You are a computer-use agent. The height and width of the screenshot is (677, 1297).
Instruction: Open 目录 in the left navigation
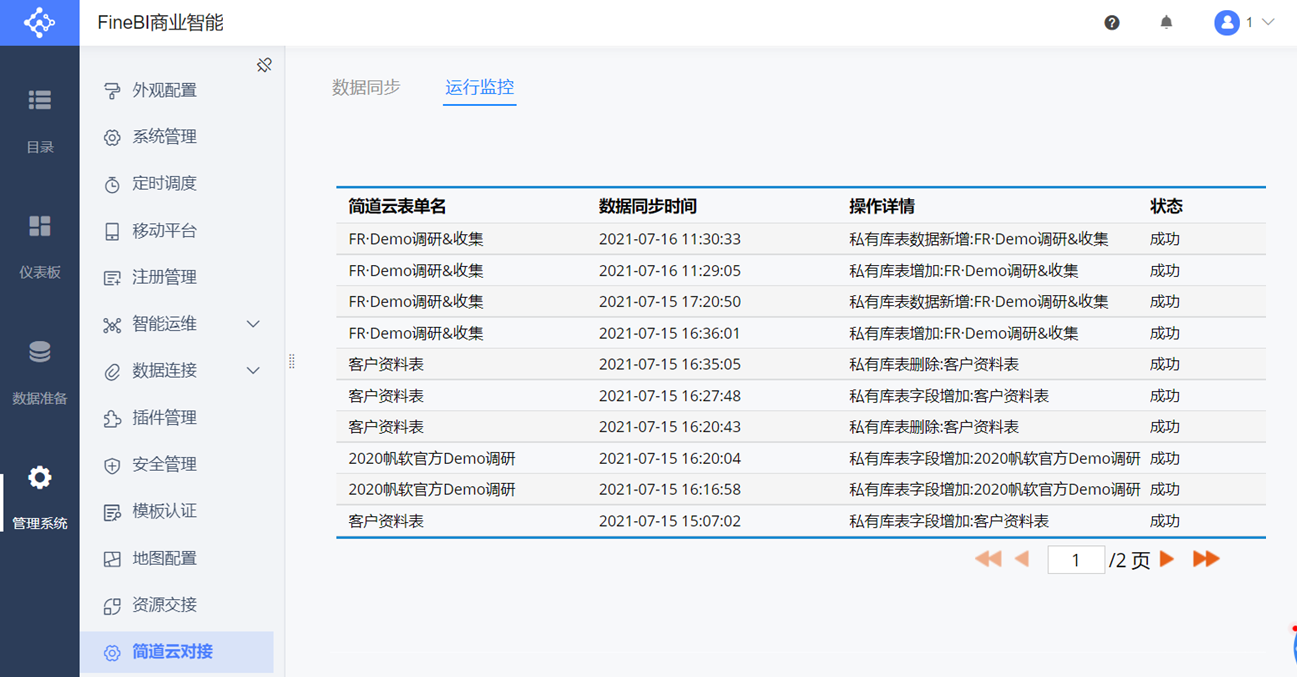pos(40,121)
